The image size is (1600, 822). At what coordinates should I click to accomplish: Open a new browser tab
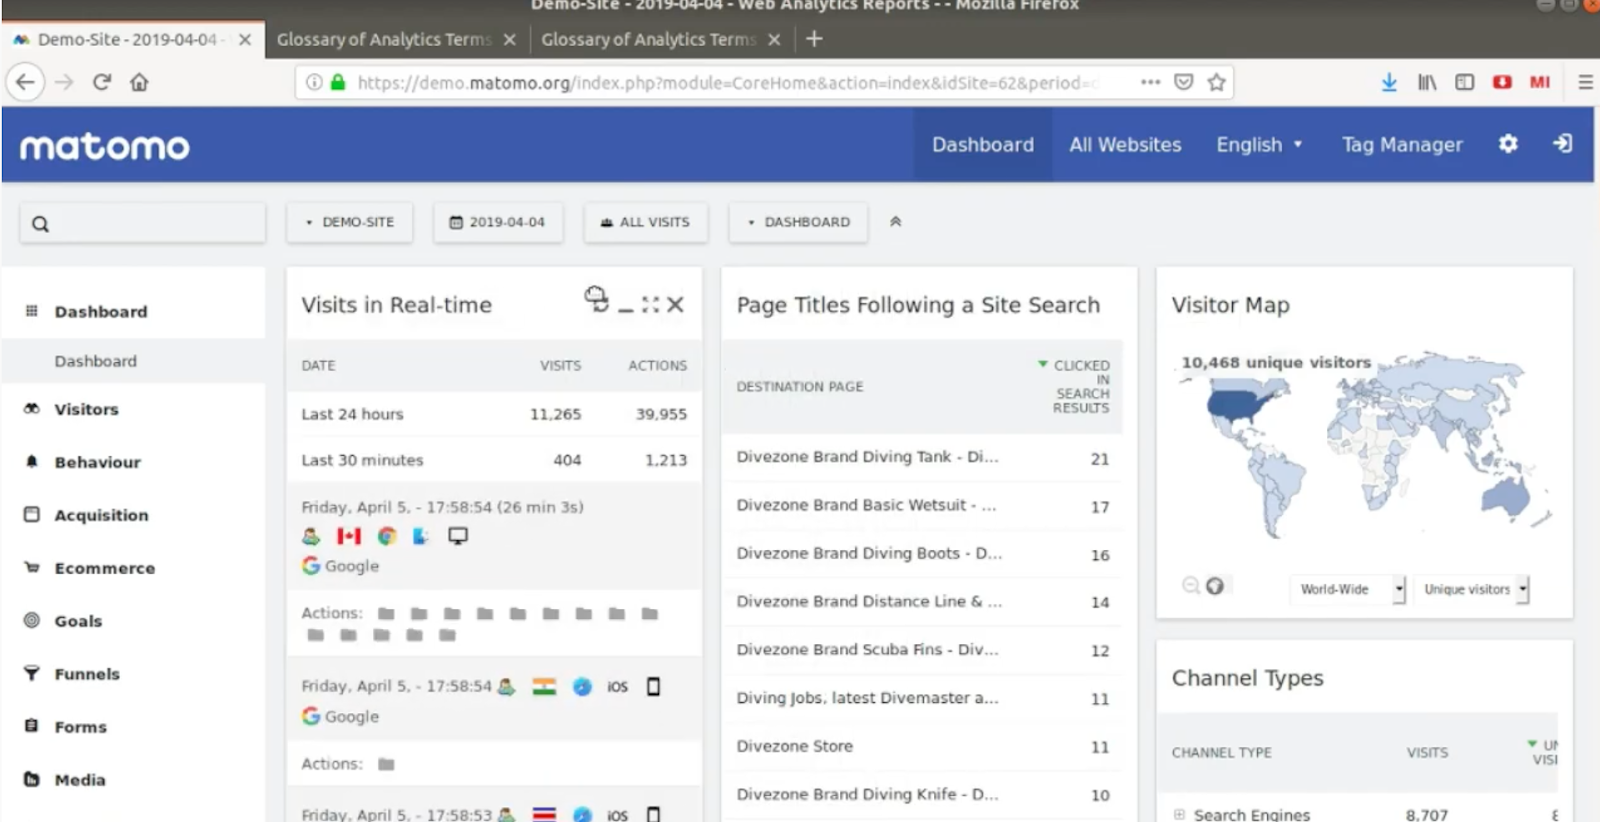pyautogui.click(x=814, y=39)
